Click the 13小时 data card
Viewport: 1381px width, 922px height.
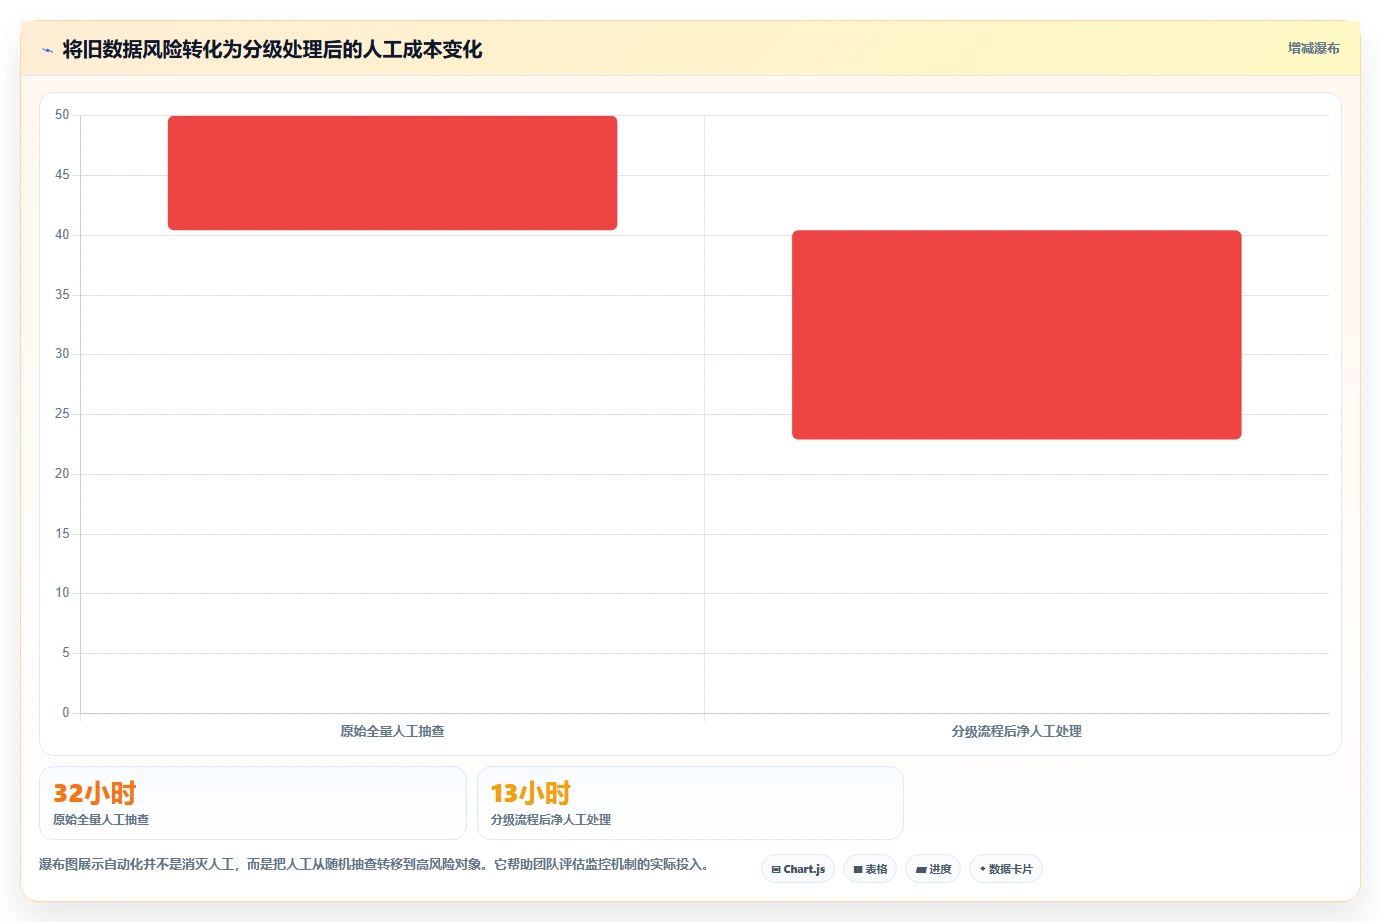coord(690,803)
